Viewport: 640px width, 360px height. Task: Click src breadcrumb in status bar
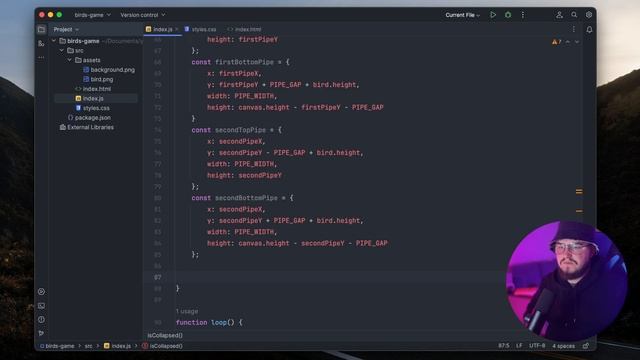coord(89,346)
